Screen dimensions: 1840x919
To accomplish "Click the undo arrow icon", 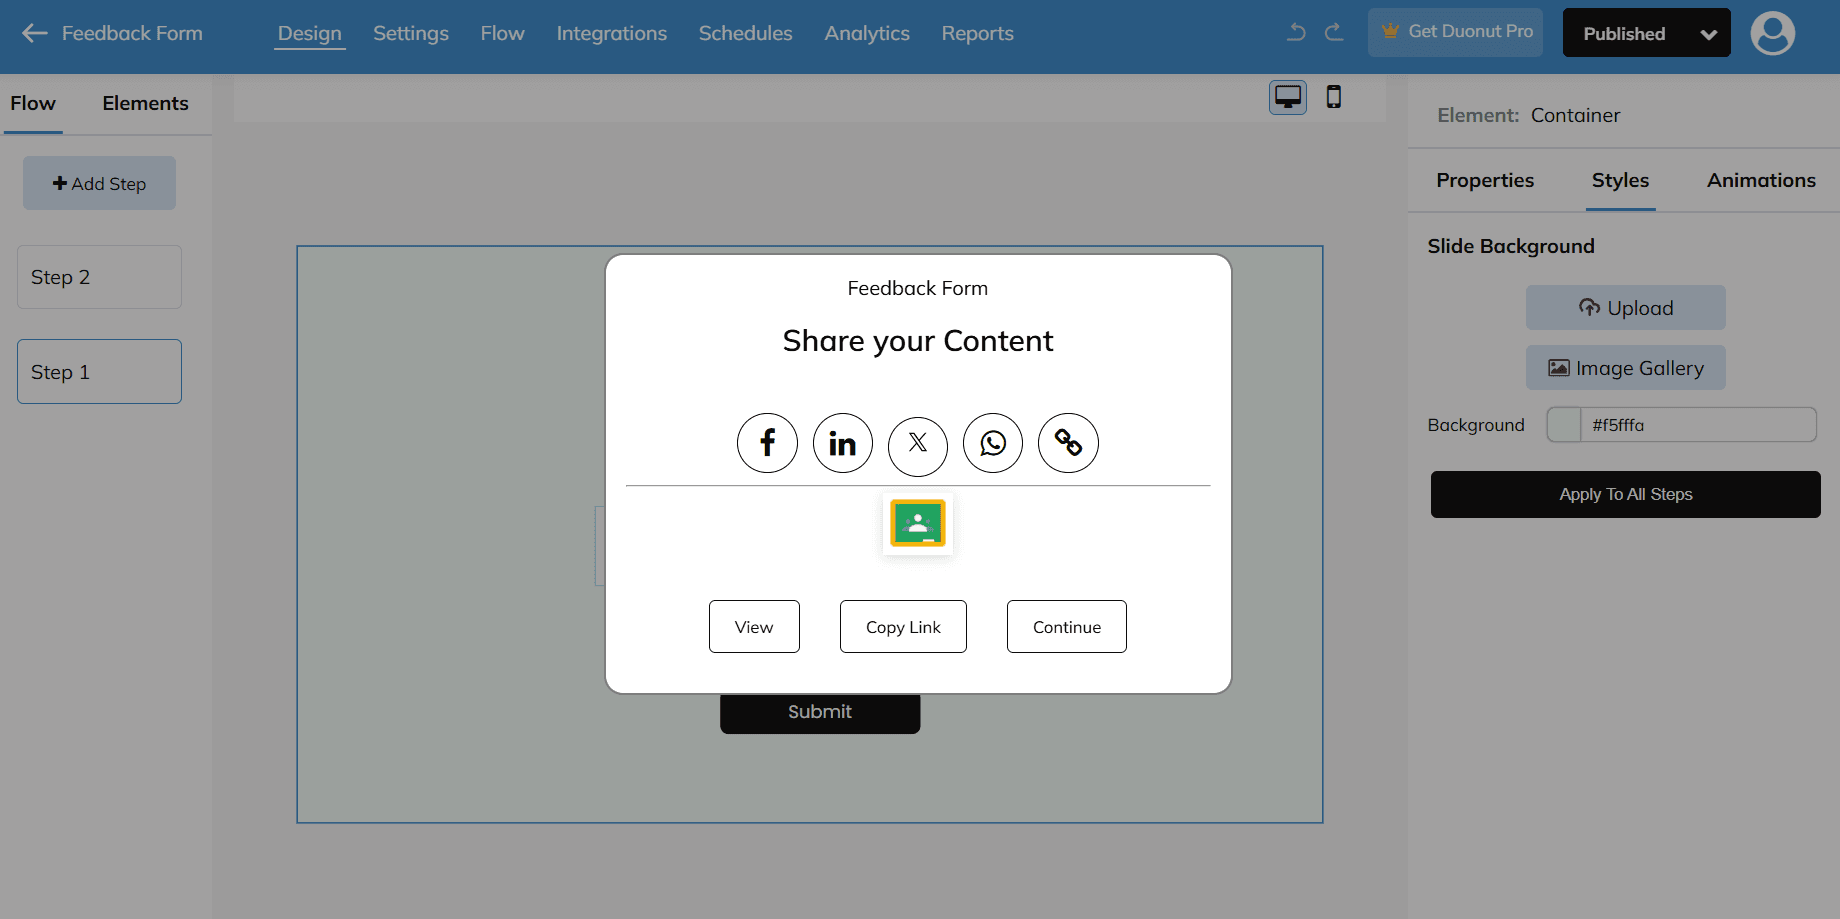I will pyautogui.click(x=1296, y=32).
